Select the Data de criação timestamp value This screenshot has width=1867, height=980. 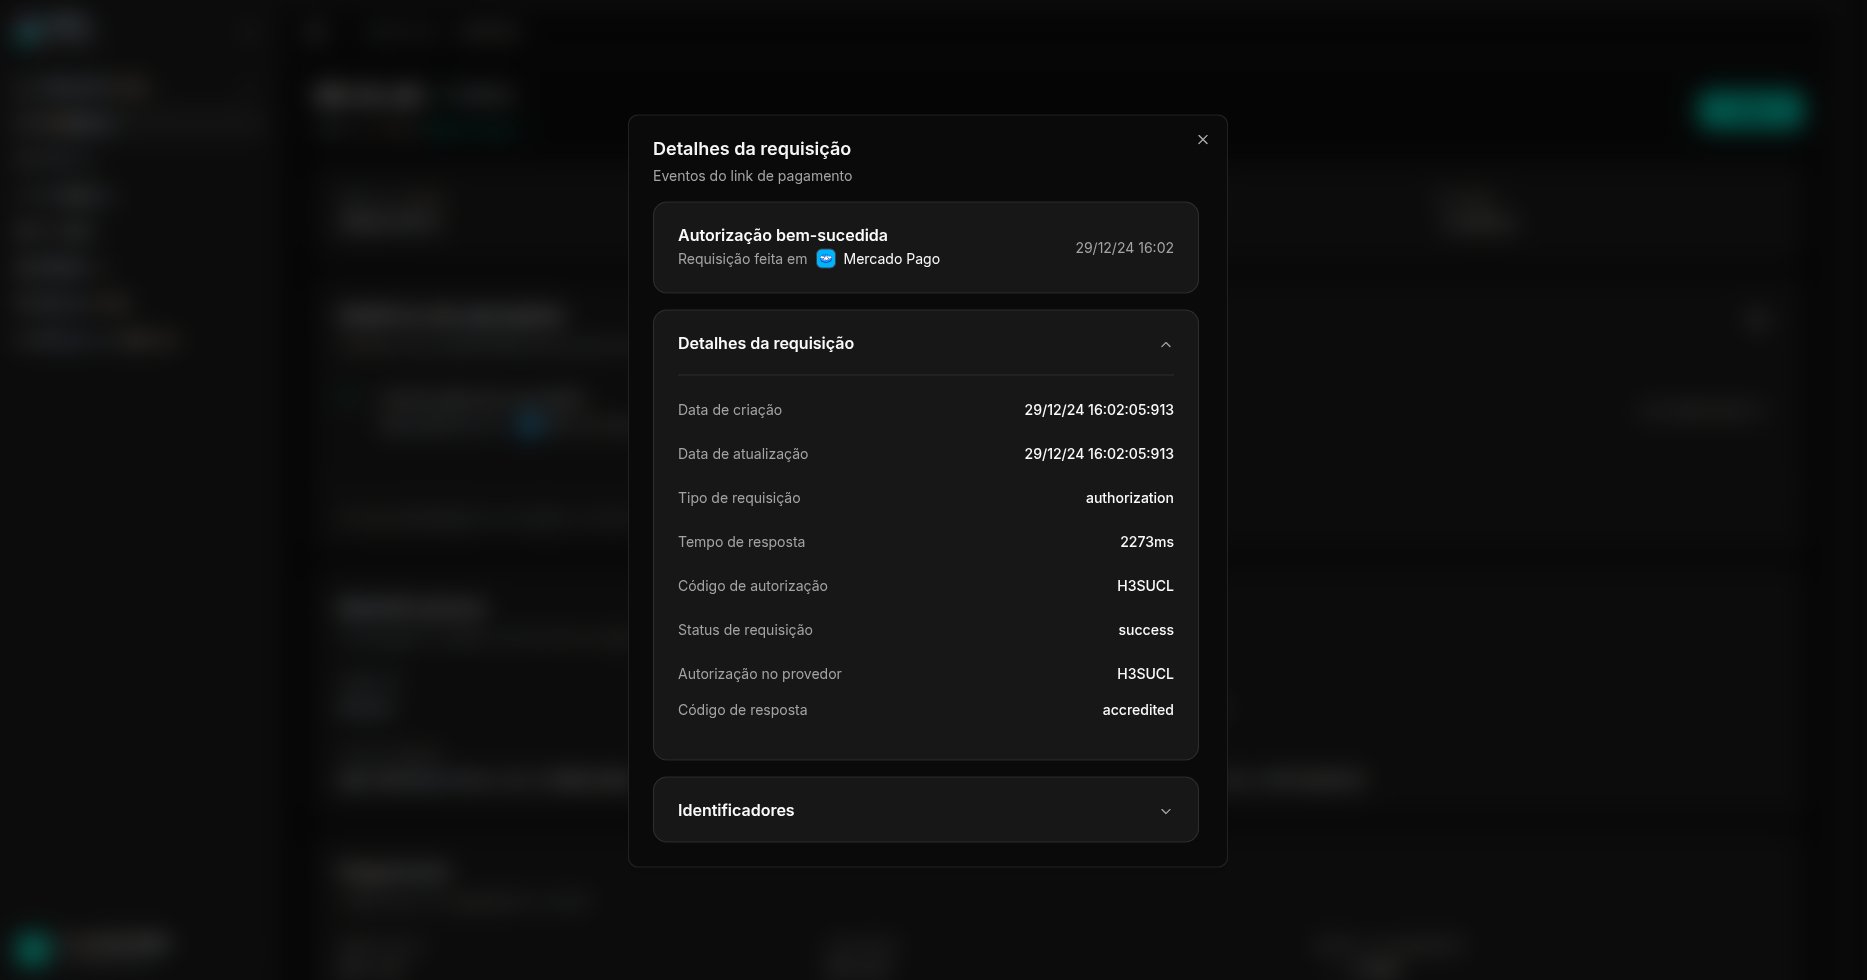click(x=1099, y=410)
